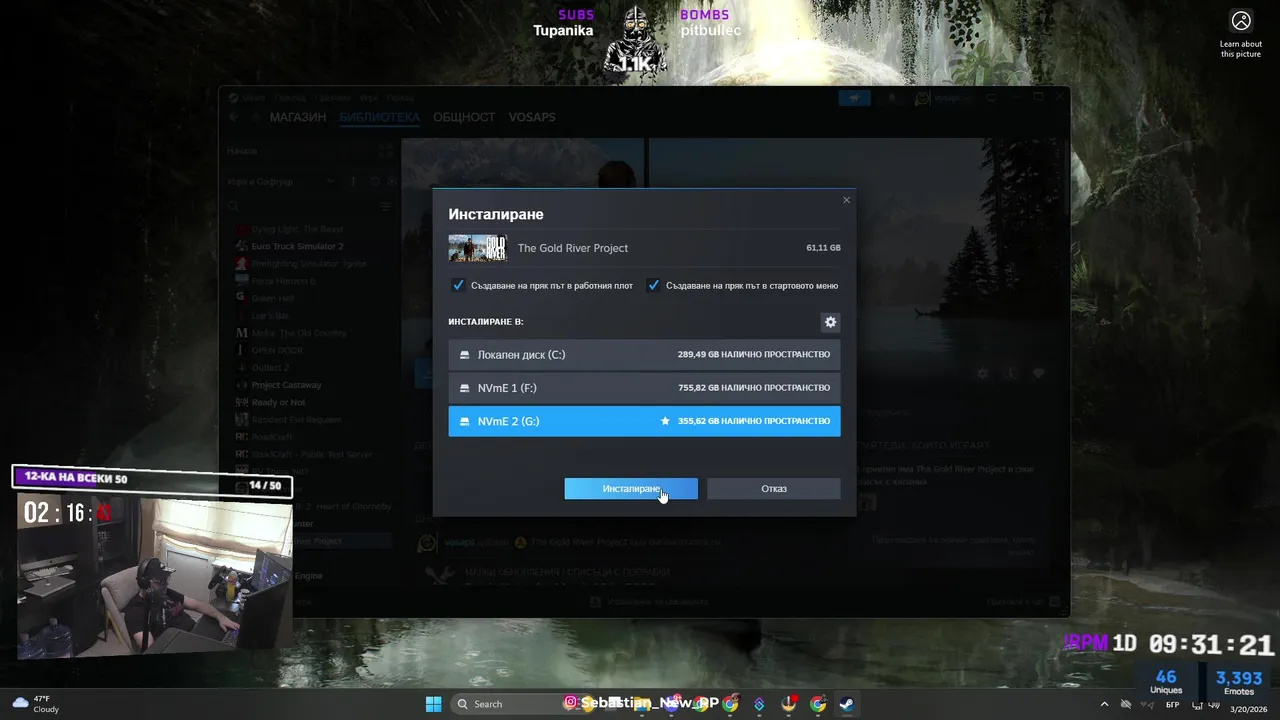Show hidden tray icons chevron
Image resolution: width=1280 pixels, height=720 pixels.
tap(1104, 704)
